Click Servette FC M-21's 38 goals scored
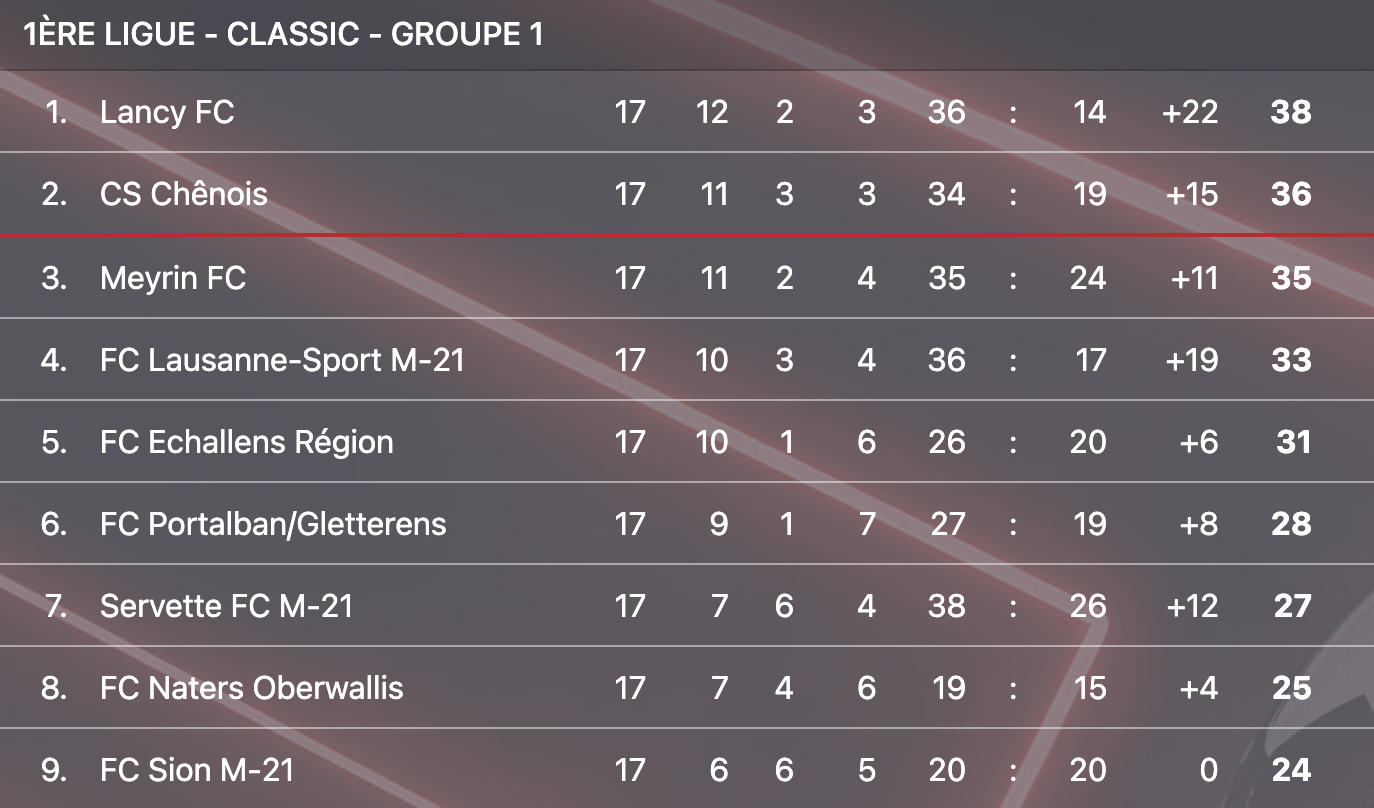1374x808 pixels. 946,605
